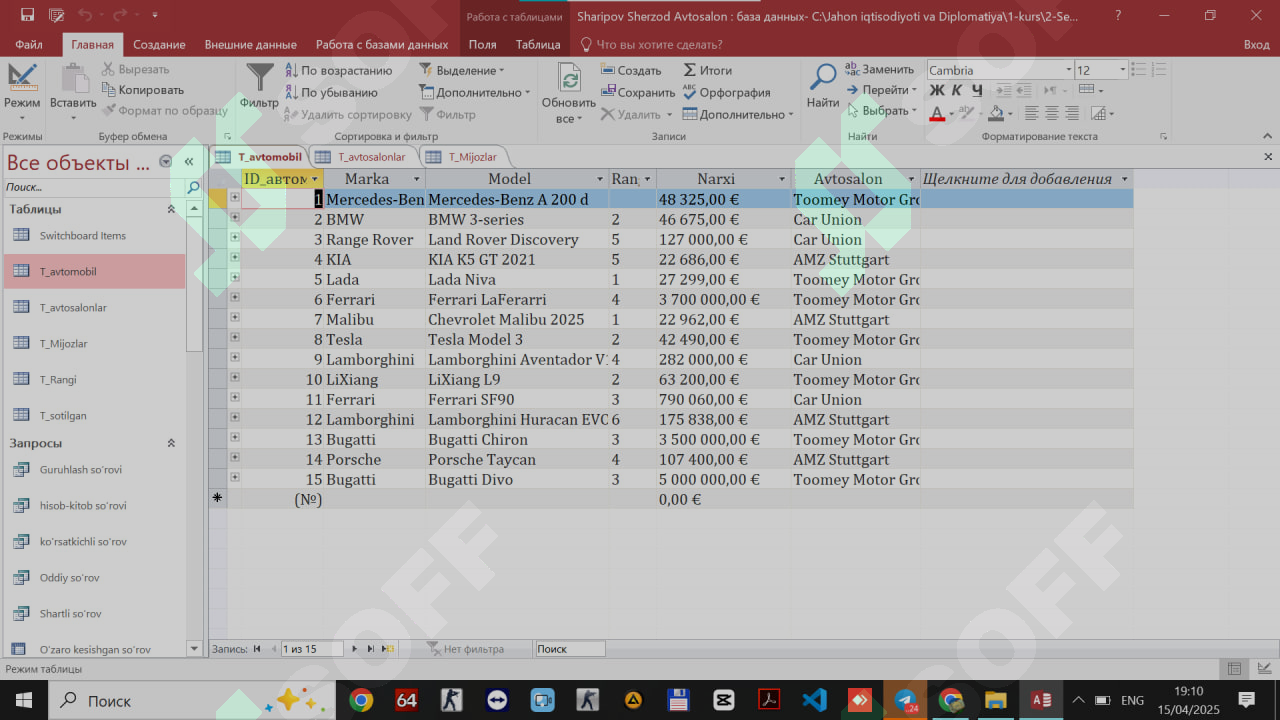Screen dimensions: 1280x720
Task: Click the Вход sign-in link
Action: [x=1256, y=45]
